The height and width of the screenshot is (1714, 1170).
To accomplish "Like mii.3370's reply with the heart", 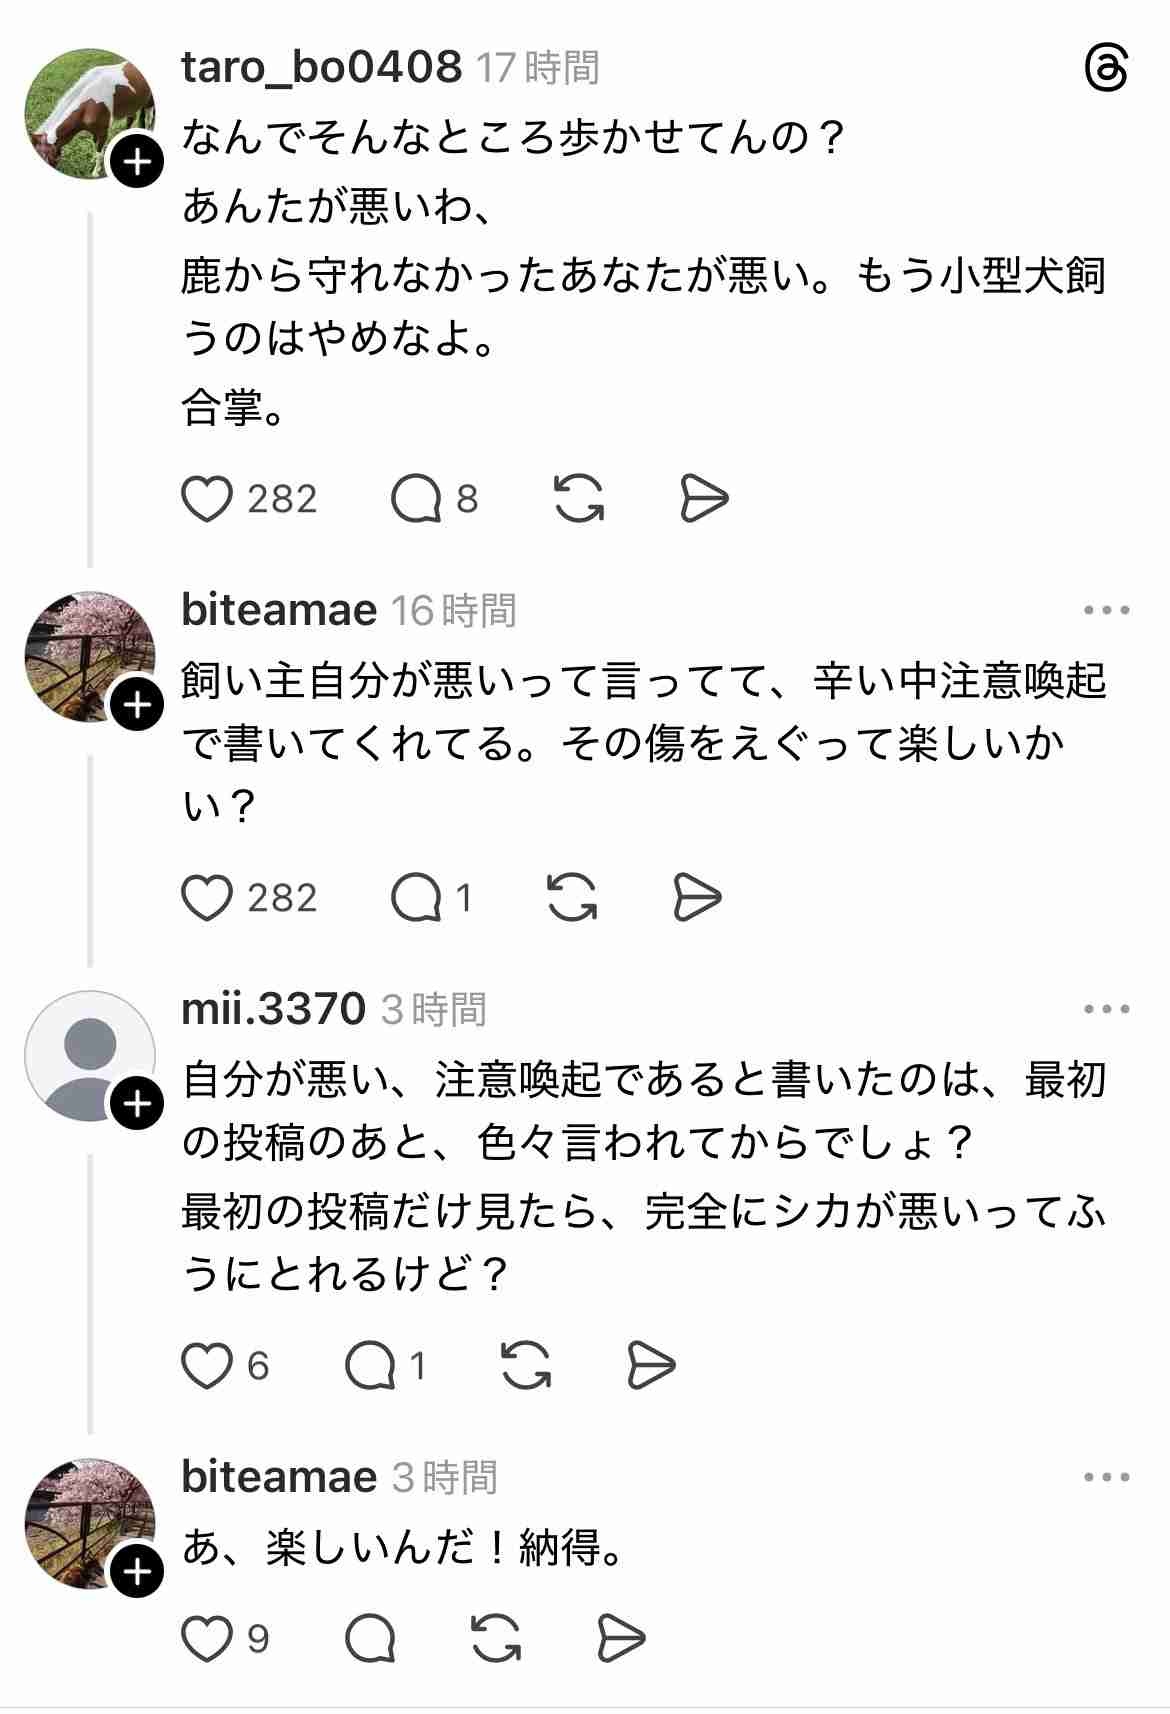I will (207, 1366).
